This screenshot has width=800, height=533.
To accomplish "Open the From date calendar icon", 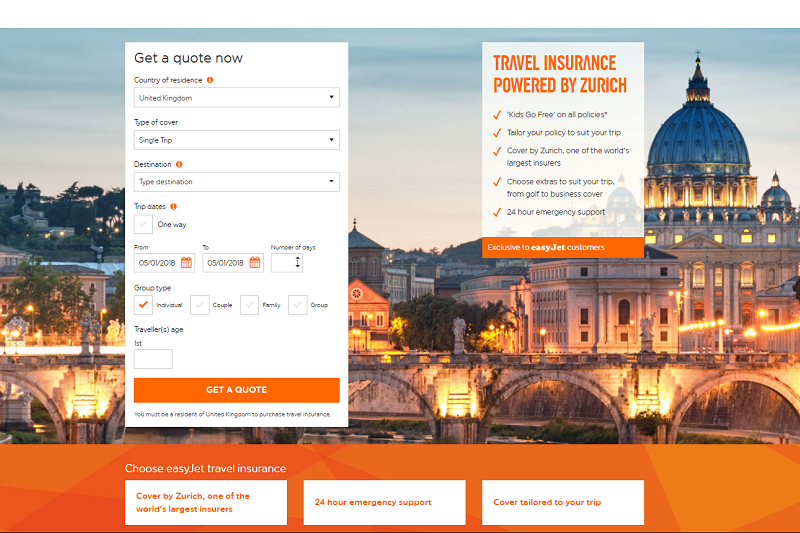I will tap(186, 263).
